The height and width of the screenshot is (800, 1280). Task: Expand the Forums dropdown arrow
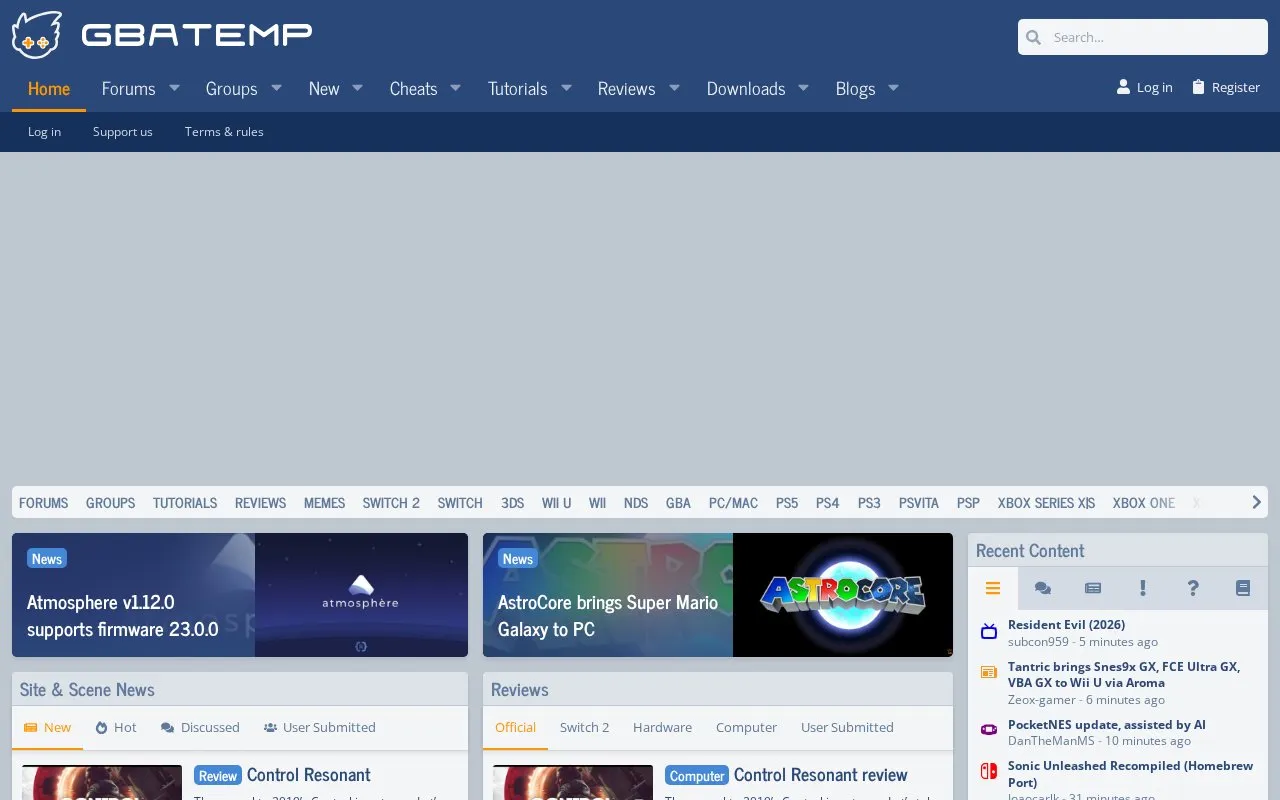click(174, 89)
